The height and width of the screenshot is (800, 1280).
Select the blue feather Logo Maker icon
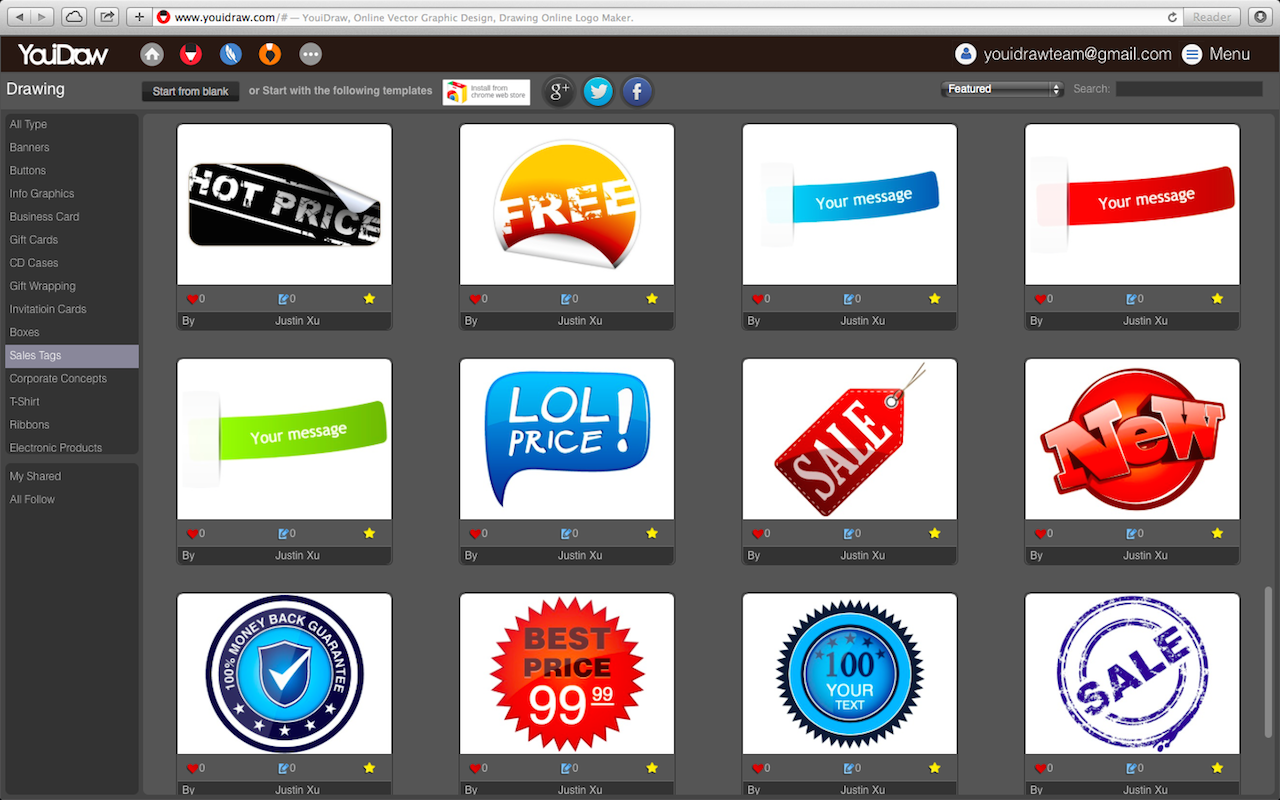pos(230,54)
